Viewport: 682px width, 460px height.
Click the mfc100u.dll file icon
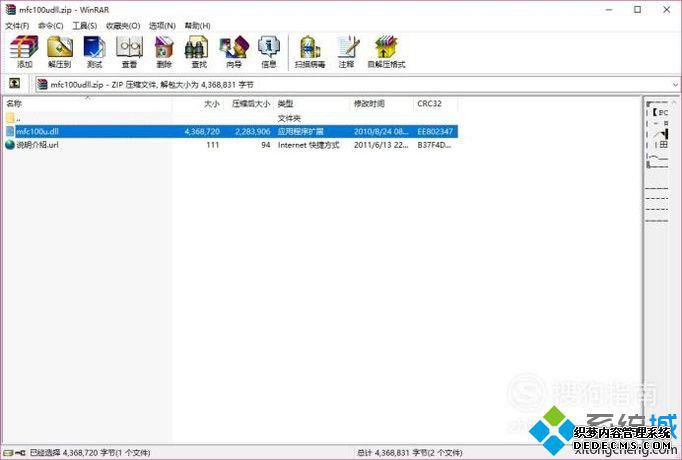pyautogui.click(x=10, y=131)
